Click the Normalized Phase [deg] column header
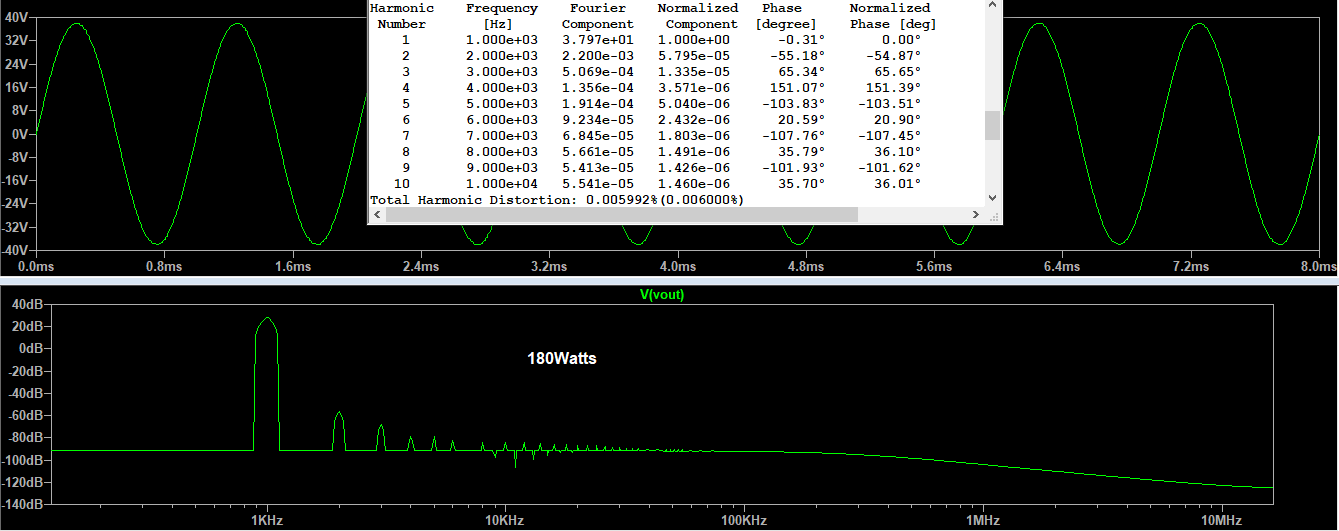 click(893, 16)
